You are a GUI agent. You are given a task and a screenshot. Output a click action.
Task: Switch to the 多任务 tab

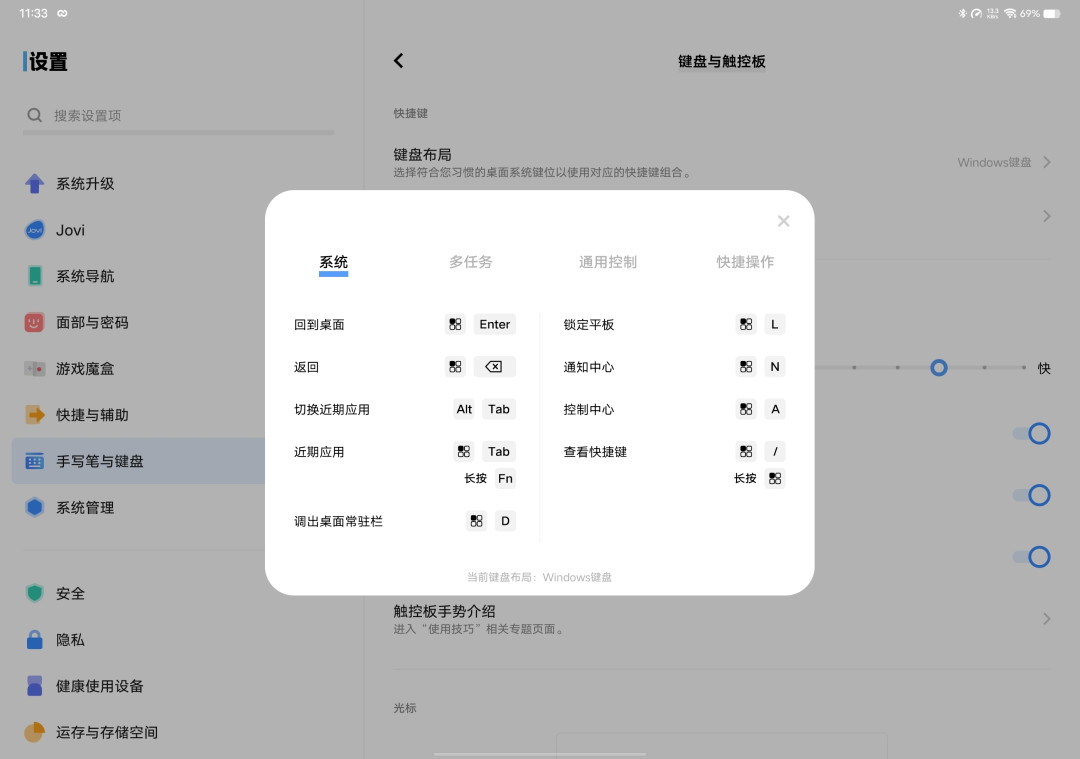tap(470, 262)
